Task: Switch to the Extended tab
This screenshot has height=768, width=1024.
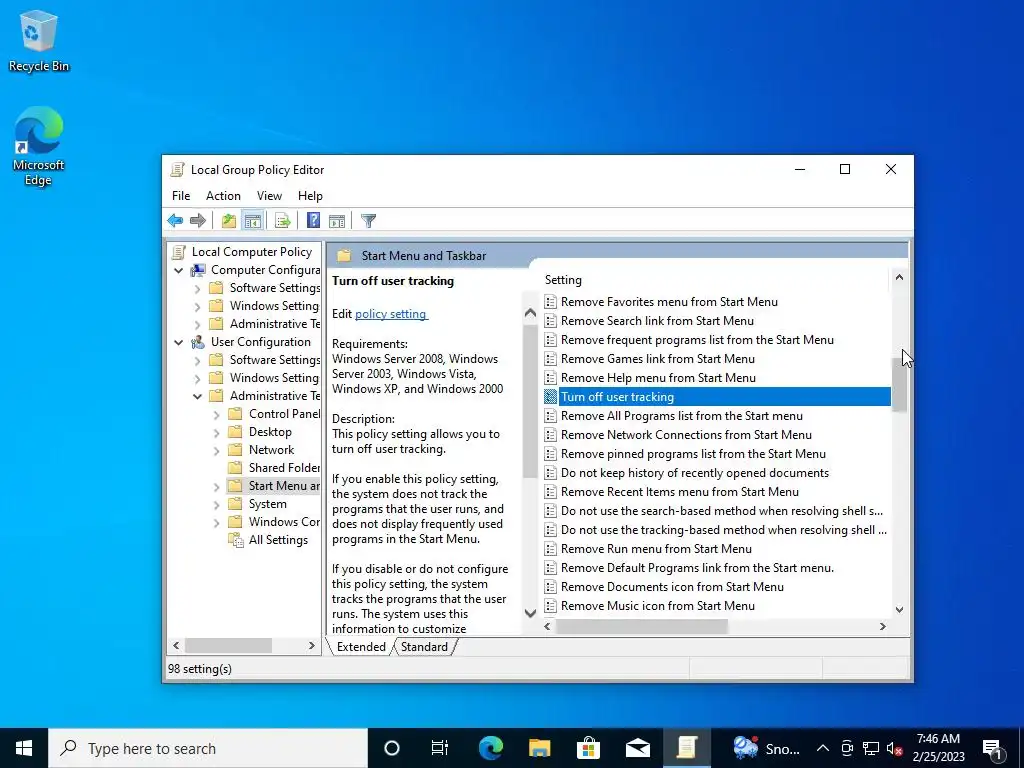Action: (x=361, y=647)
